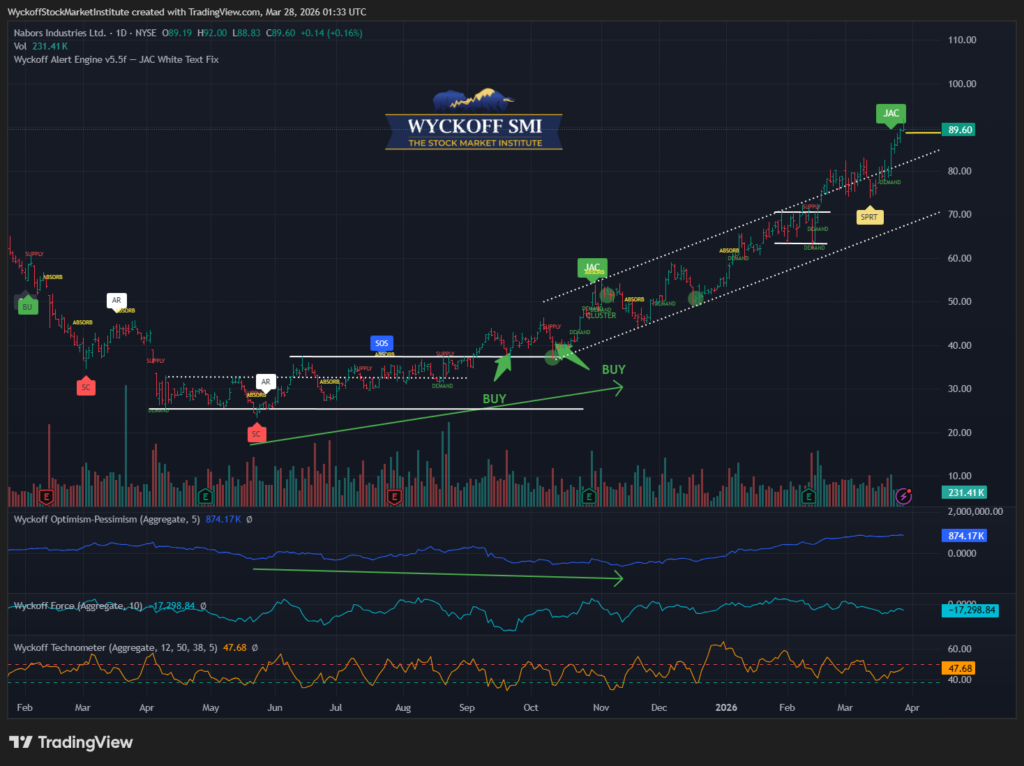This screenshot has height=766, width=1024.
Task: Click the TradingView logo
Action: point(71,742)
